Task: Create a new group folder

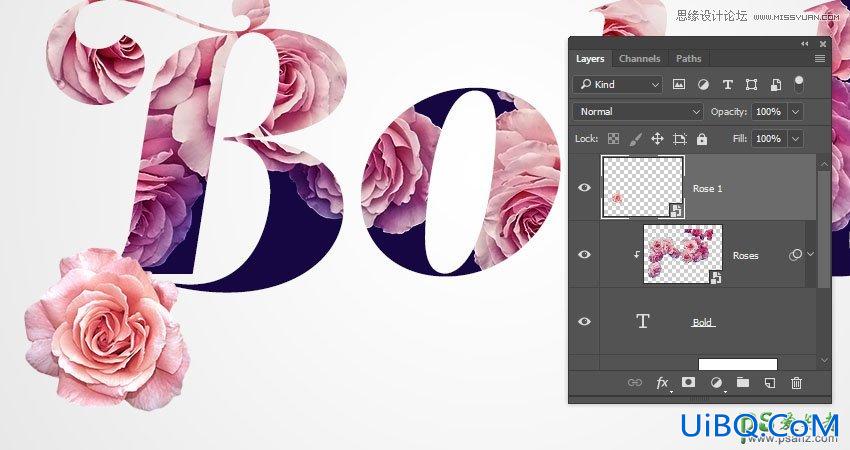Action: coord(743,382)
